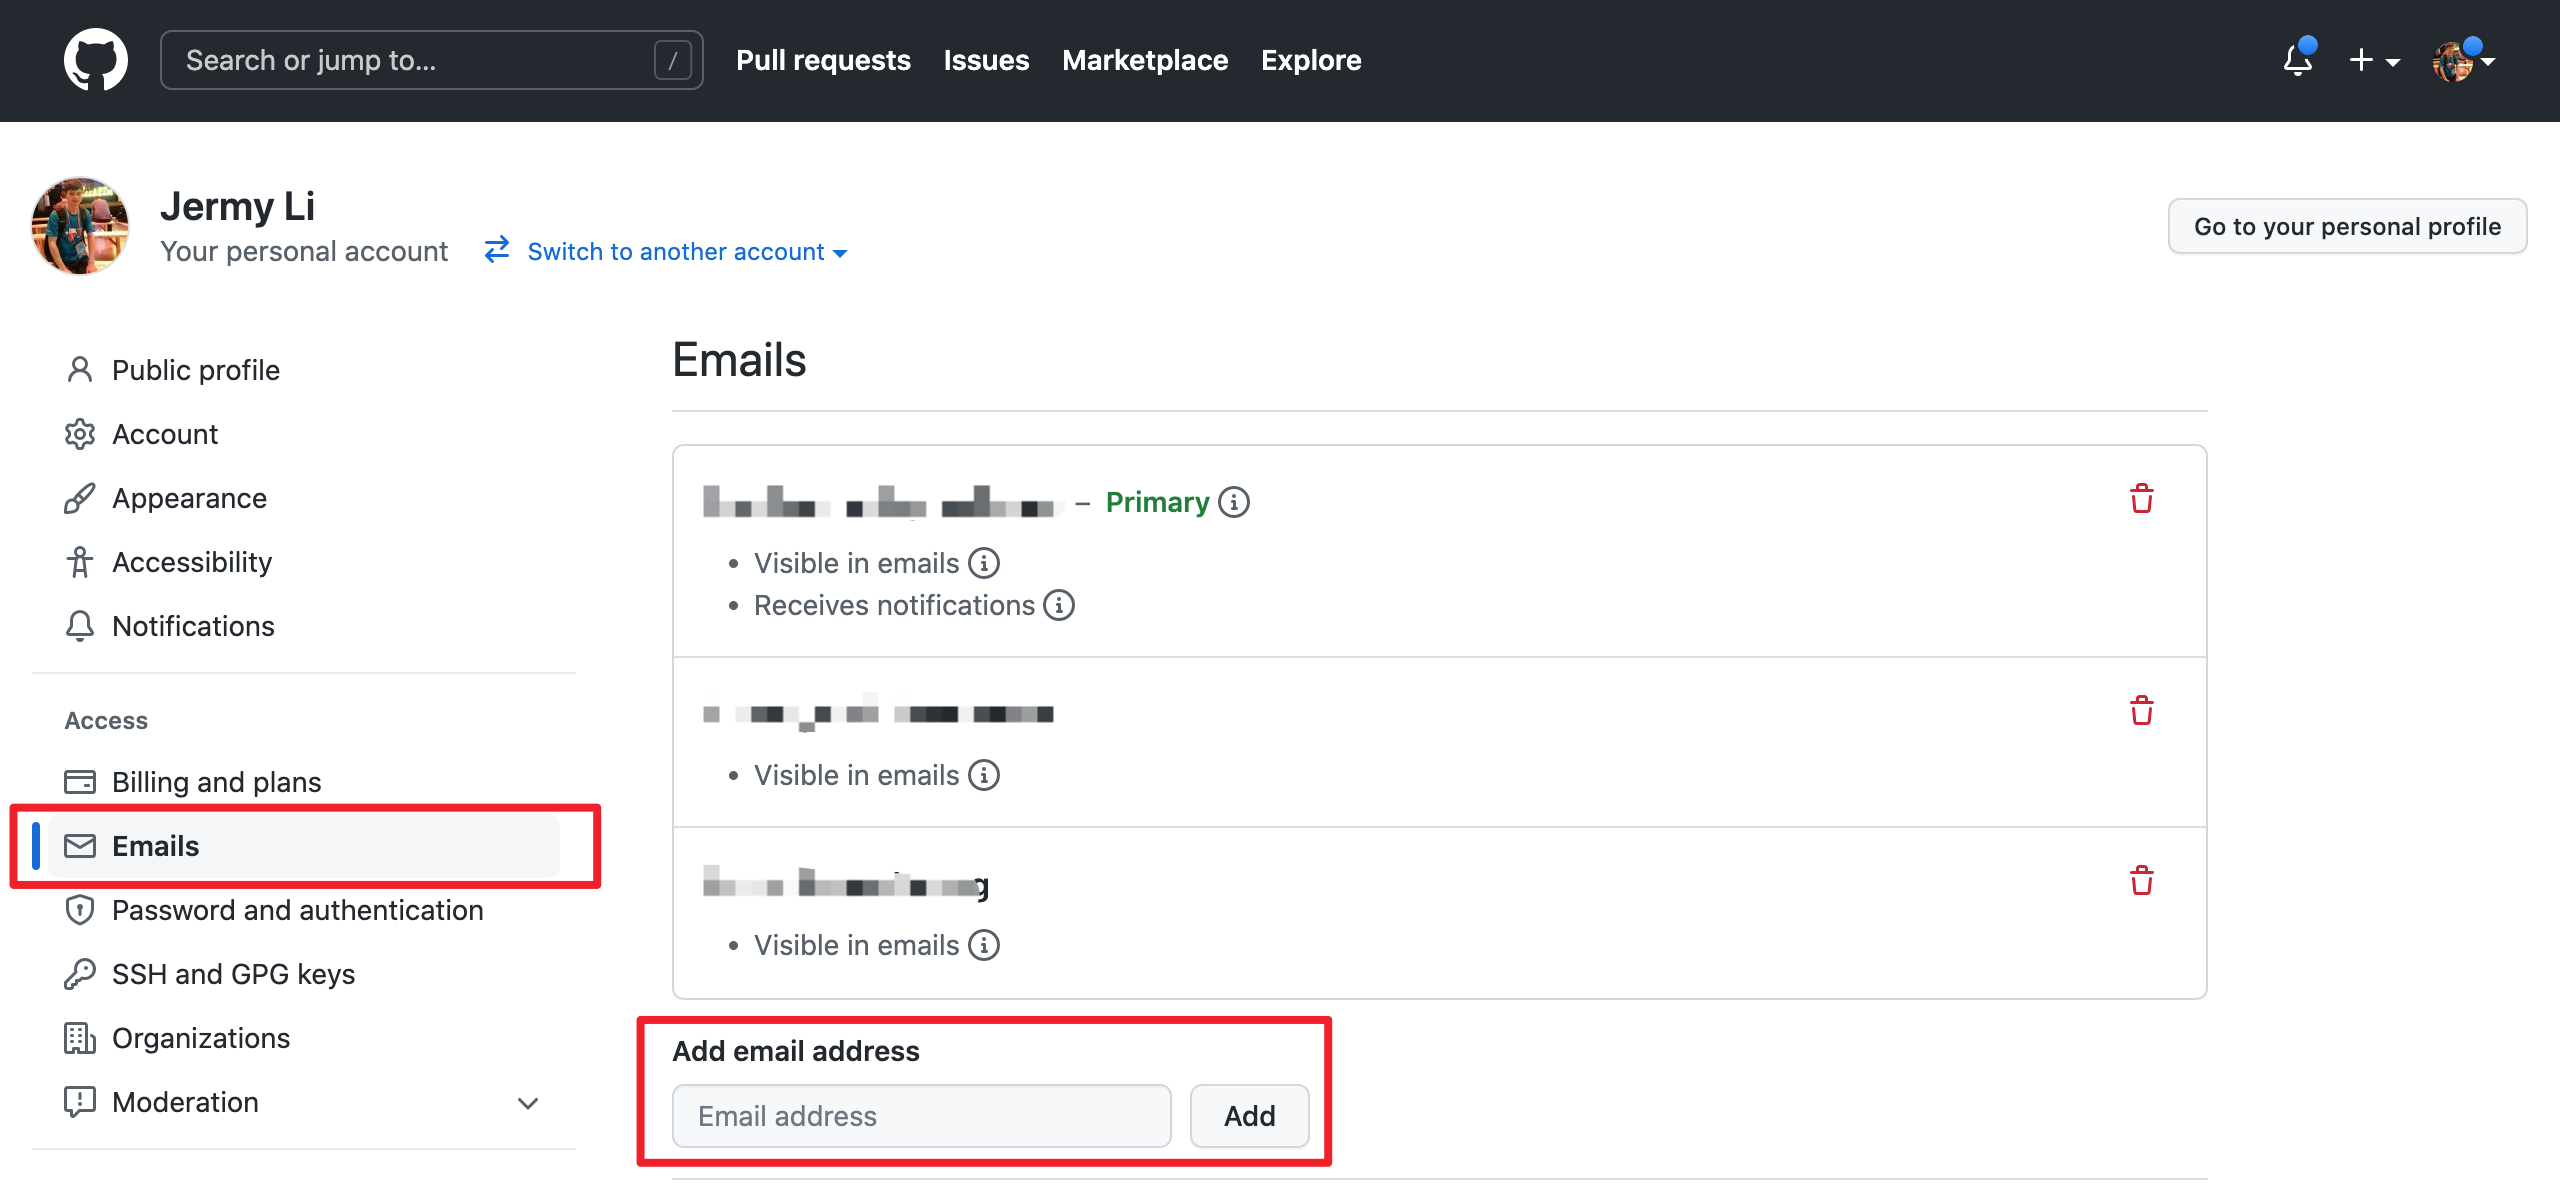Click the Moderation report icon

click(80, 1102)
